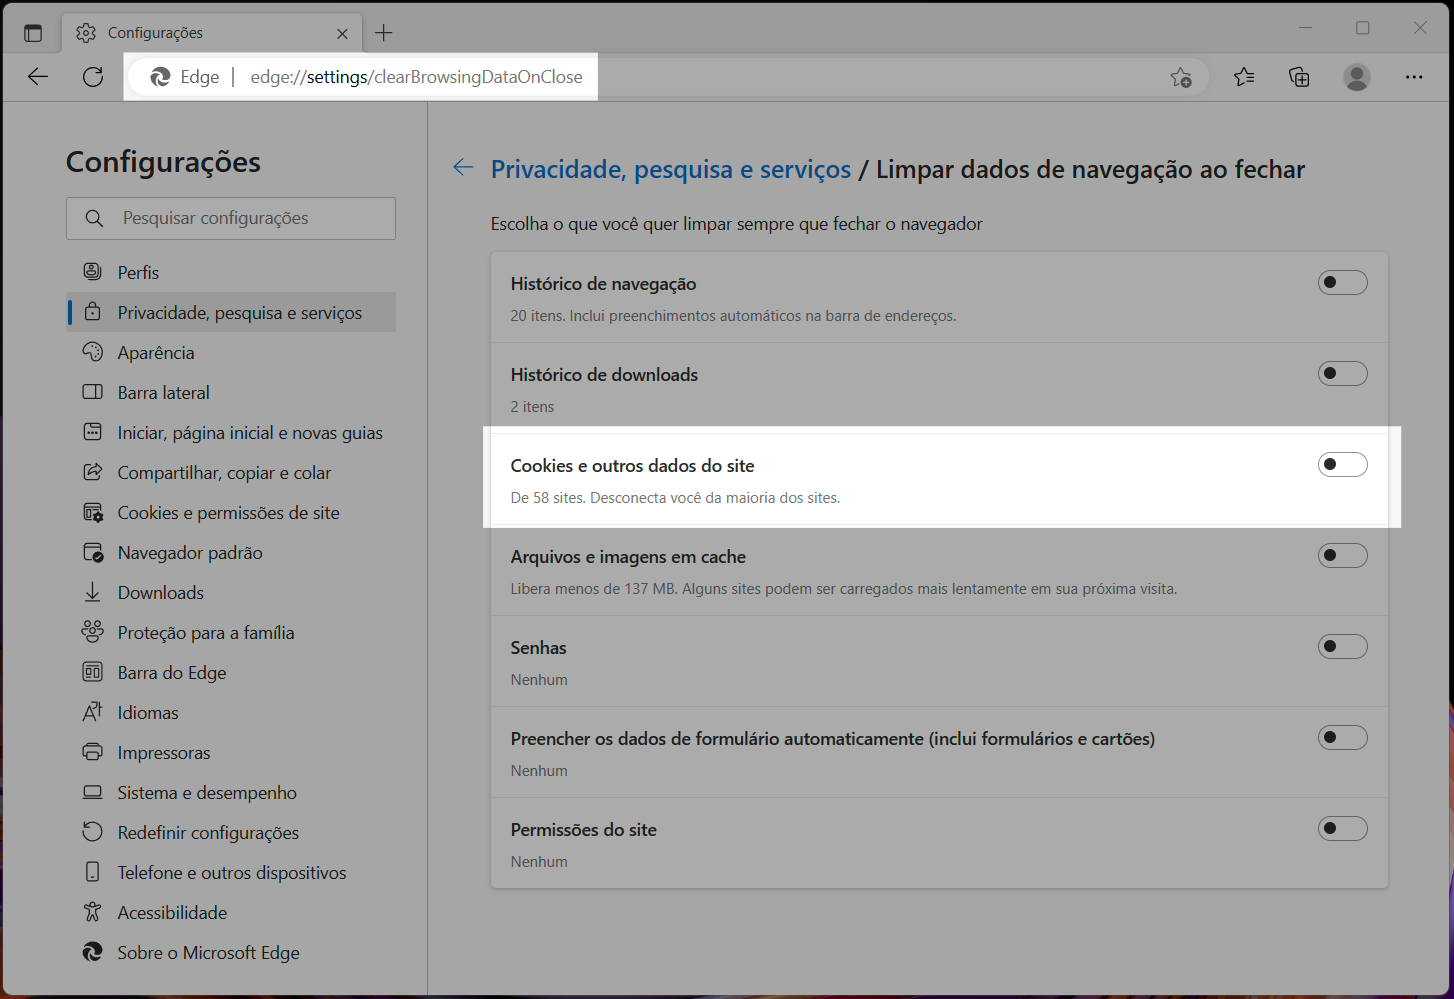Click '20 itens' navigation history description

click(x=733, y=316)
